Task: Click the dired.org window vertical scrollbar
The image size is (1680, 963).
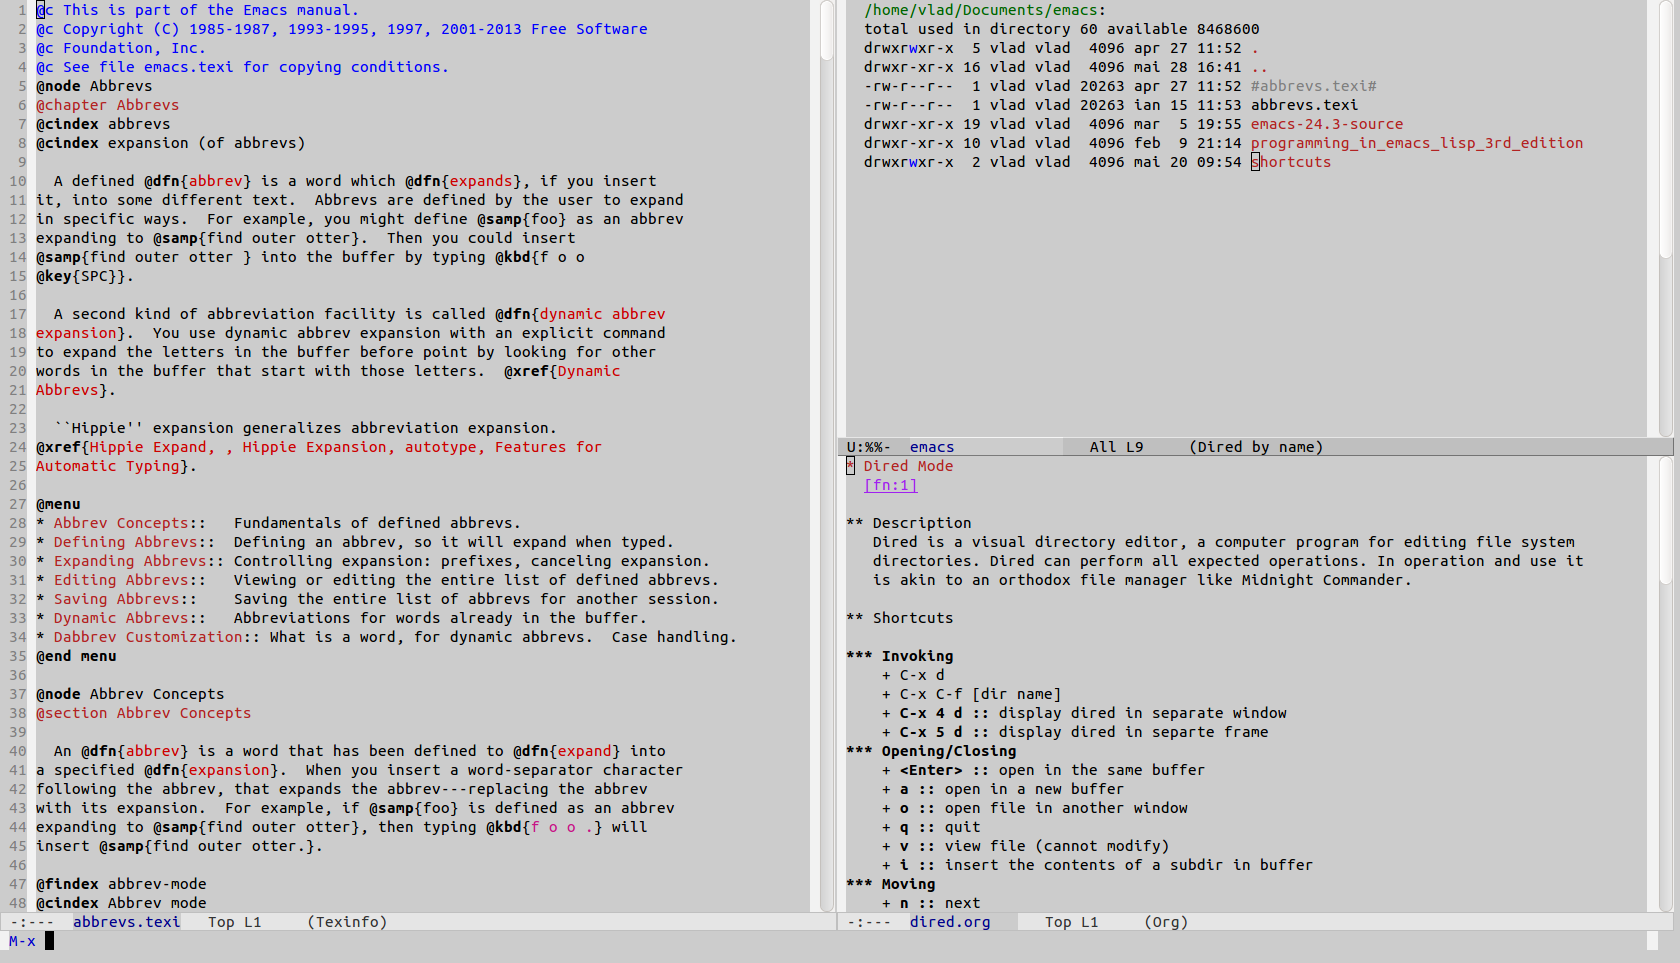Action: 1665,684
